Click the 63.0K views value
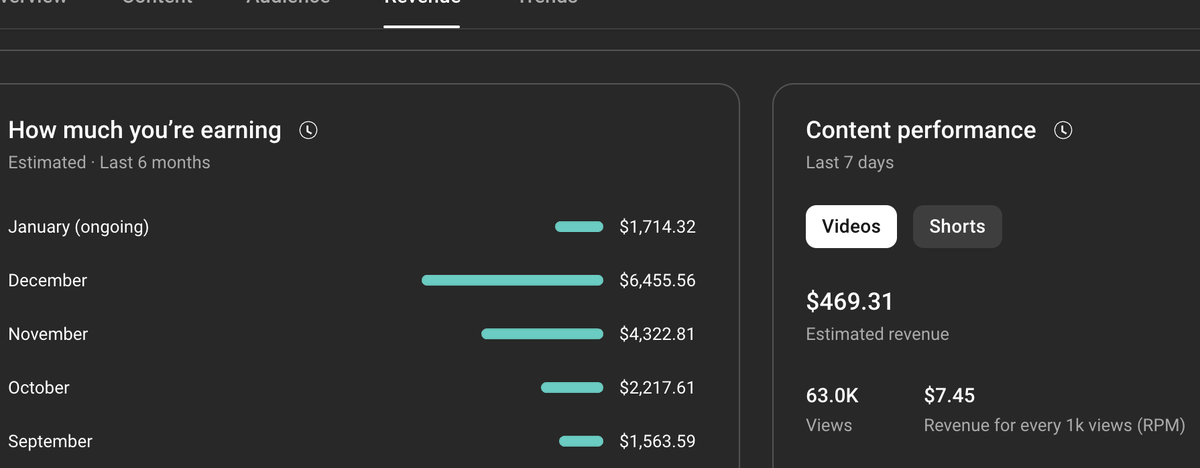The image size is (1200, 468). (832, 396)
